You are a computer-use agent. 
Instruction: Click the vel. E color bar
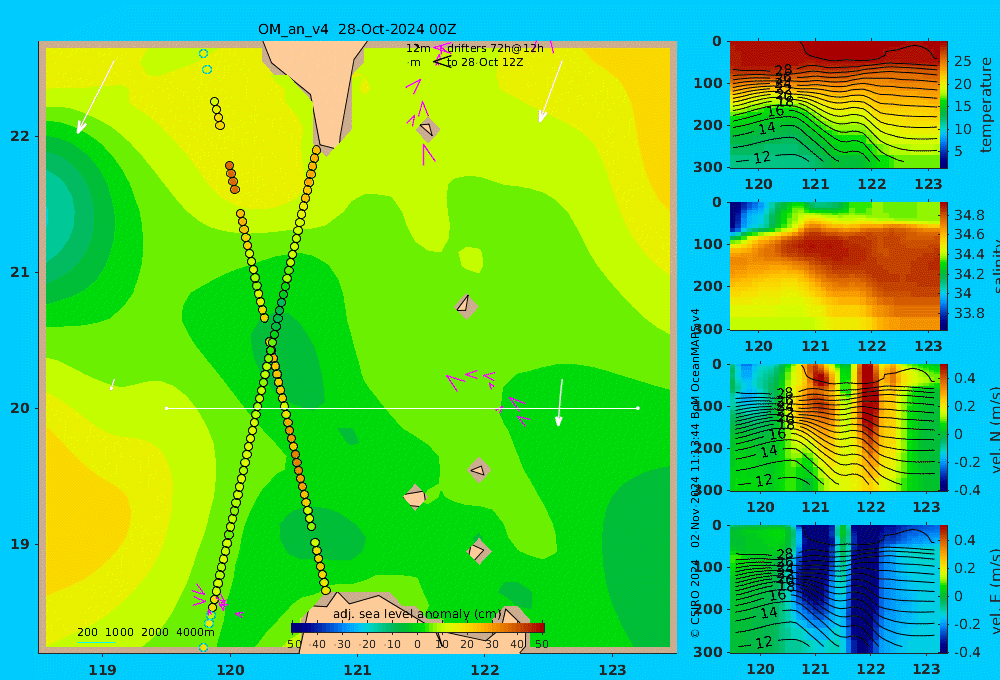pos(943,589)
